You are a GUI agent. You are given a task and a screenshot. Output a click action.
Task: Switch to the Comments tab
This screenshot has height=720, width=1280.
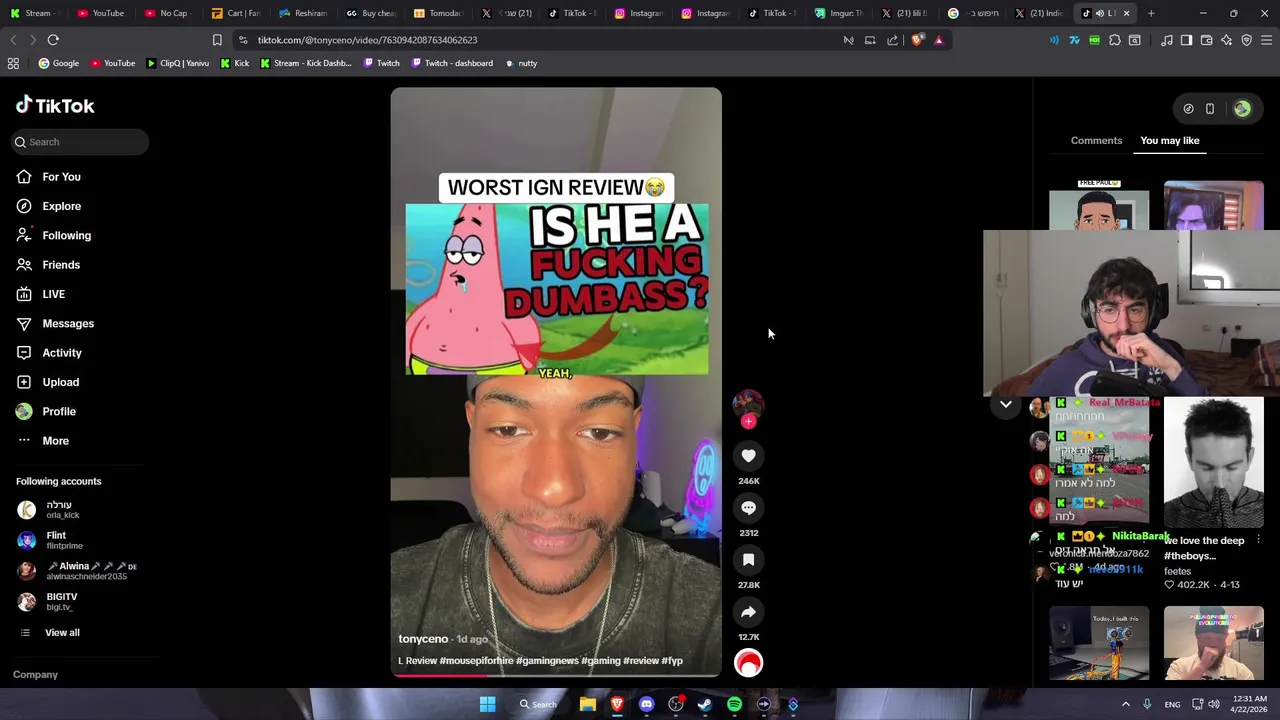pos(1096,140)
